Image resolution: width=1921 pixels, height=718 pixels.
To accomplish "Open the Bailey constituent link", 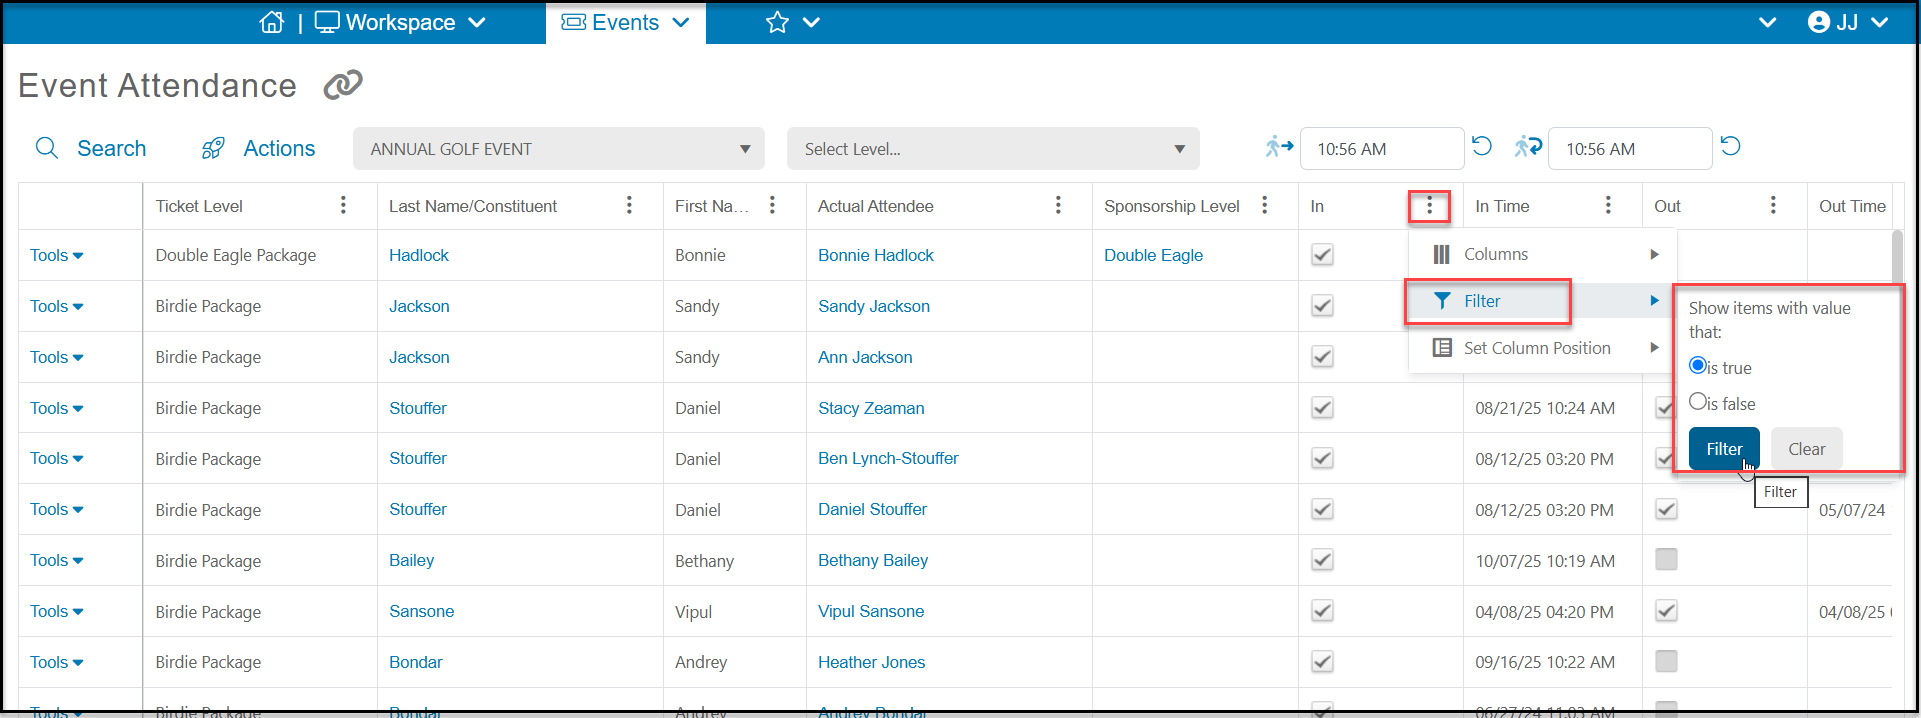I will point(412,560).
